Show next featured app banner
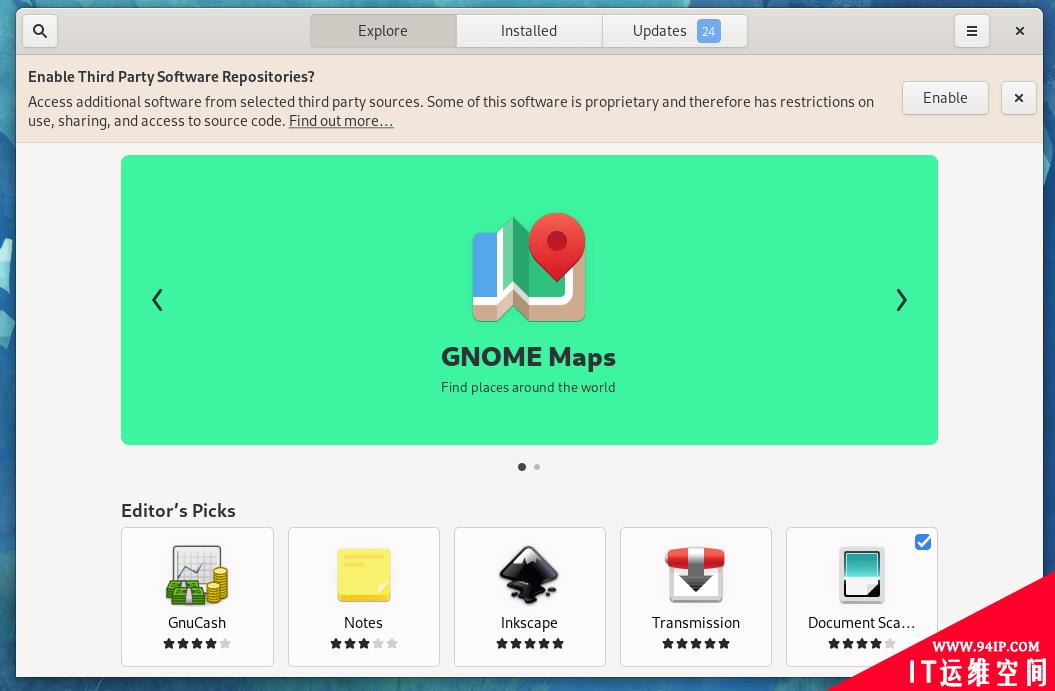 tap(902, 300)
